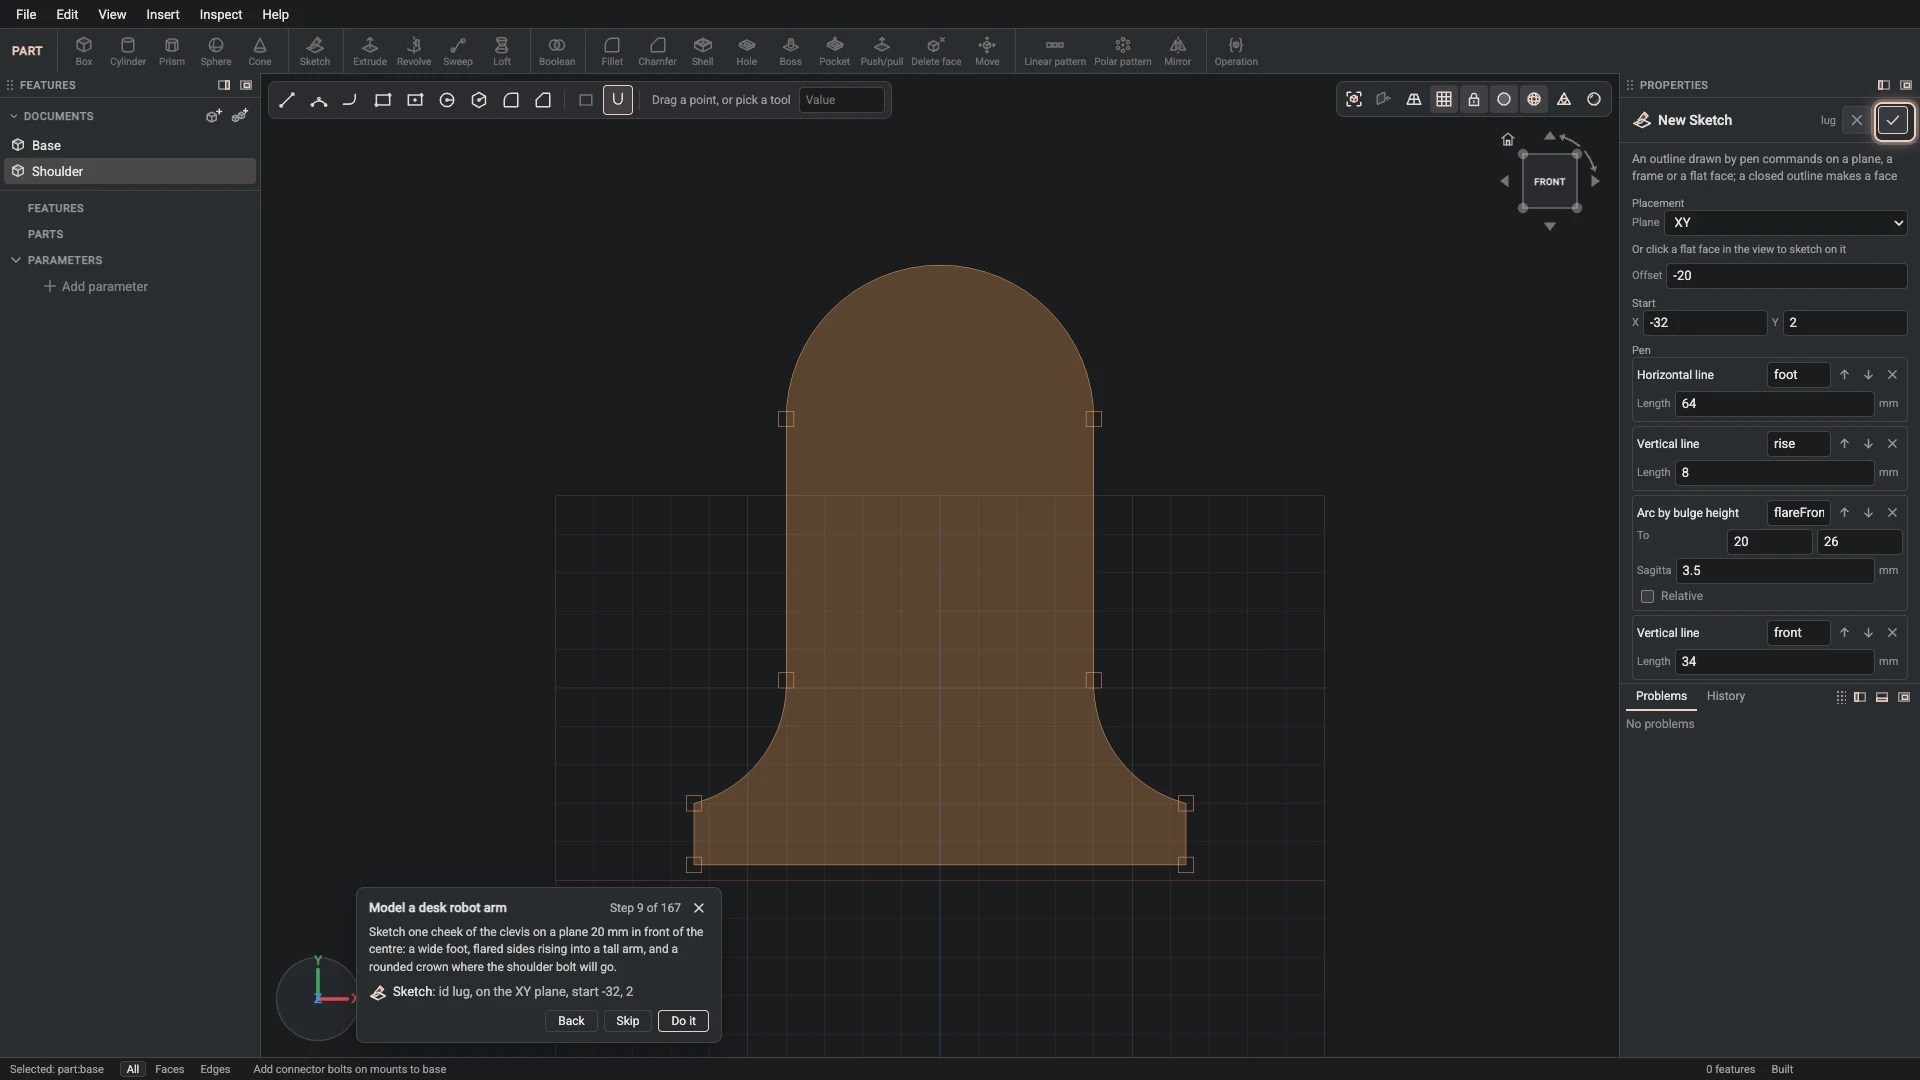Open the Polar pattern tool

pos(1123,51)
